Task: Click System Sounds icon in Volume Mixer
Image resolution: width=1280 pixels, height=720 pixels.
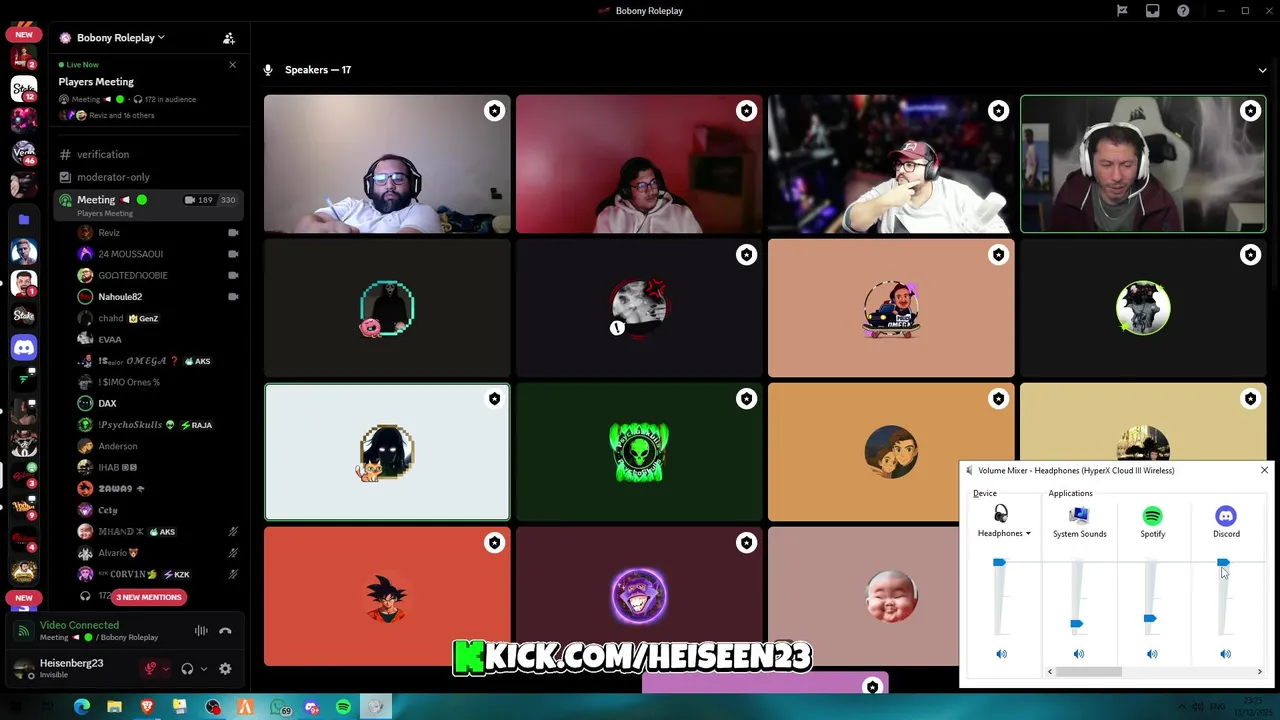Action: pos(1079,516)
